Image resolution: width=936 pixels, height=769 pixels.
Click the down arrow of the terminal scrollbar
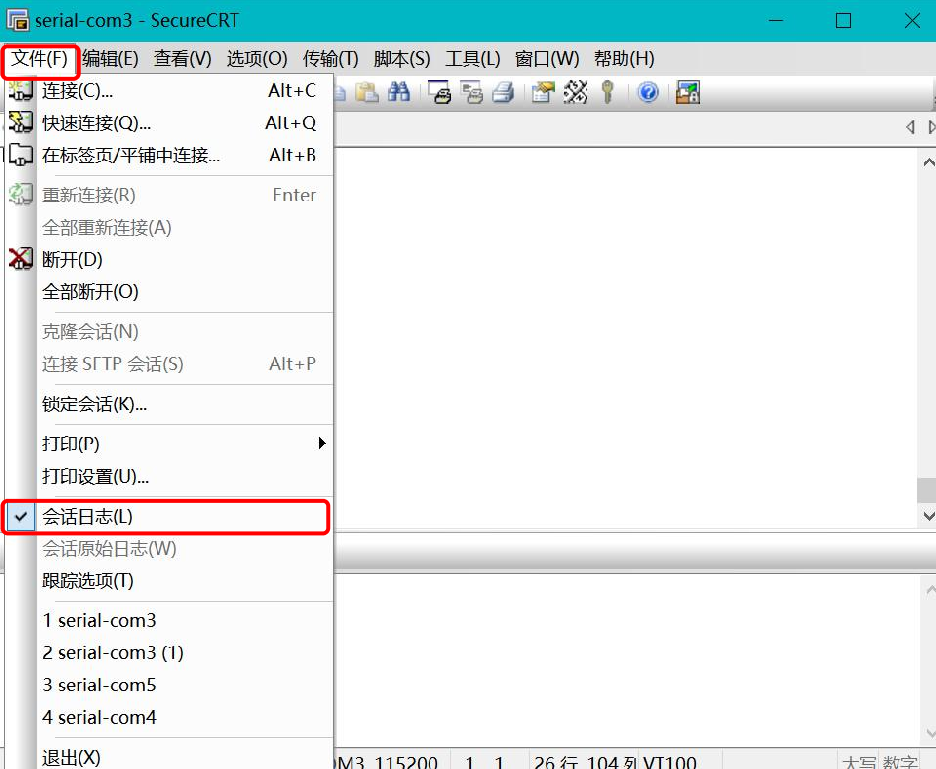click(x=928, y=516)
